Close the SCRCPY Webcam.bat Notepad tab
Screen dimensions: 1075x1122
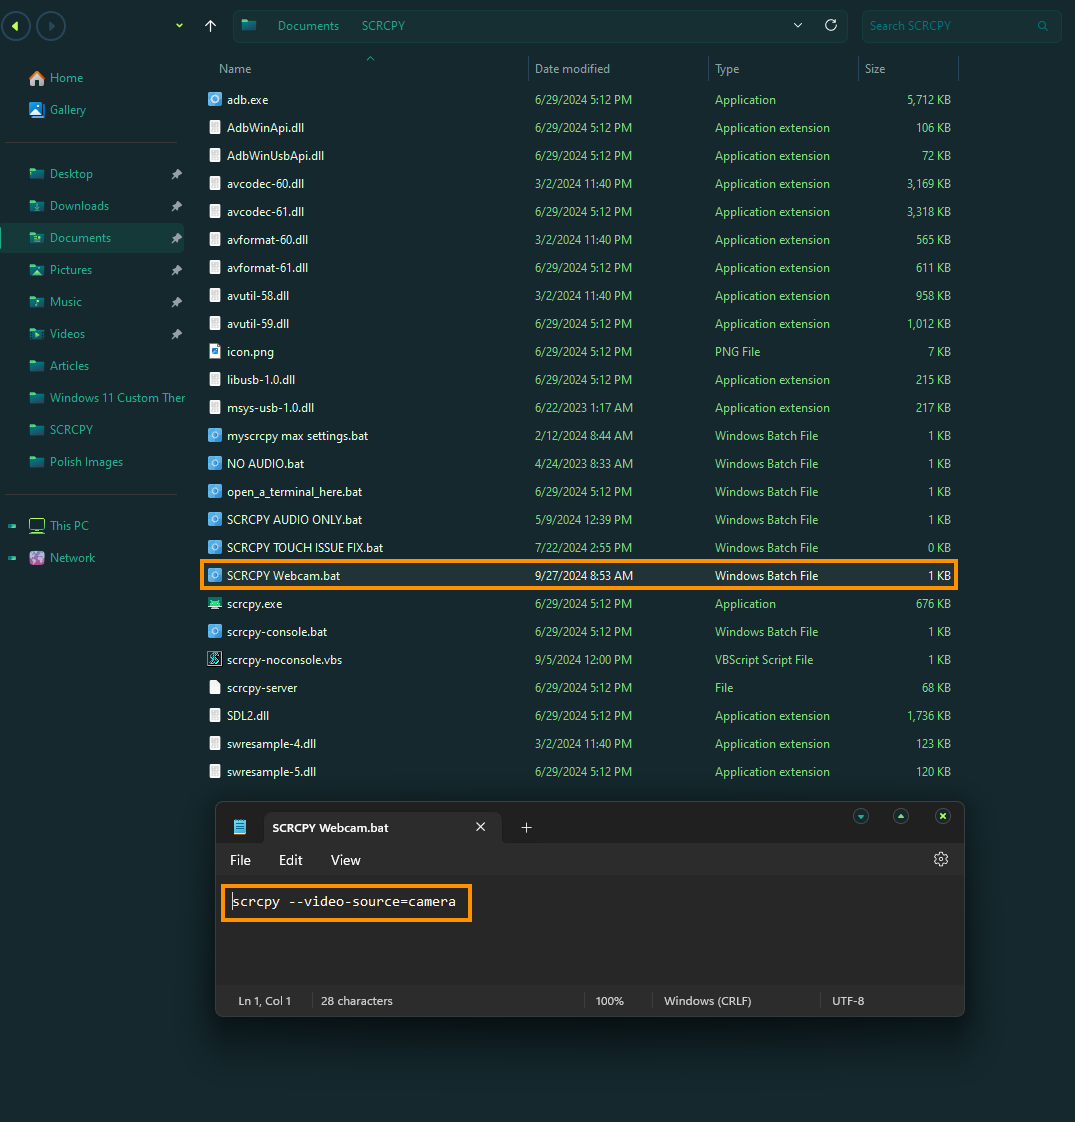coord(481,827)
